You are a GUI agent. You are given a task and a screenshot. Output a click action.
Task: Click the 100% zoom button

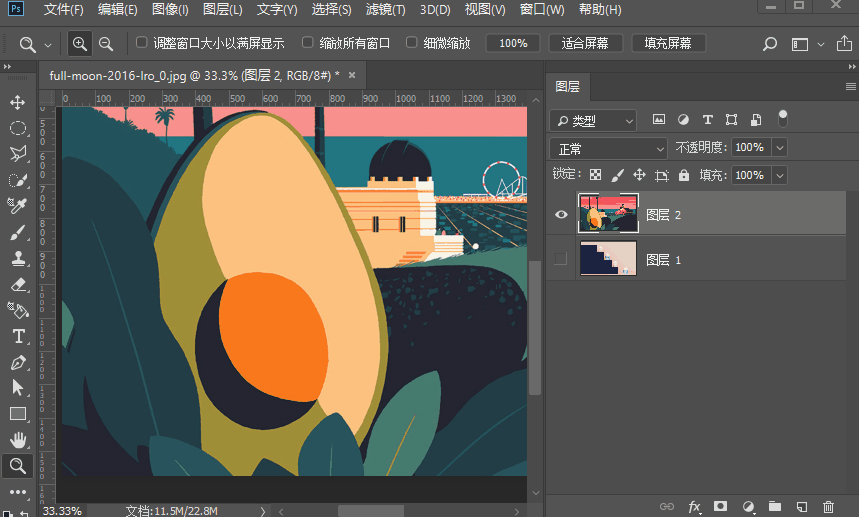(513, 43)
